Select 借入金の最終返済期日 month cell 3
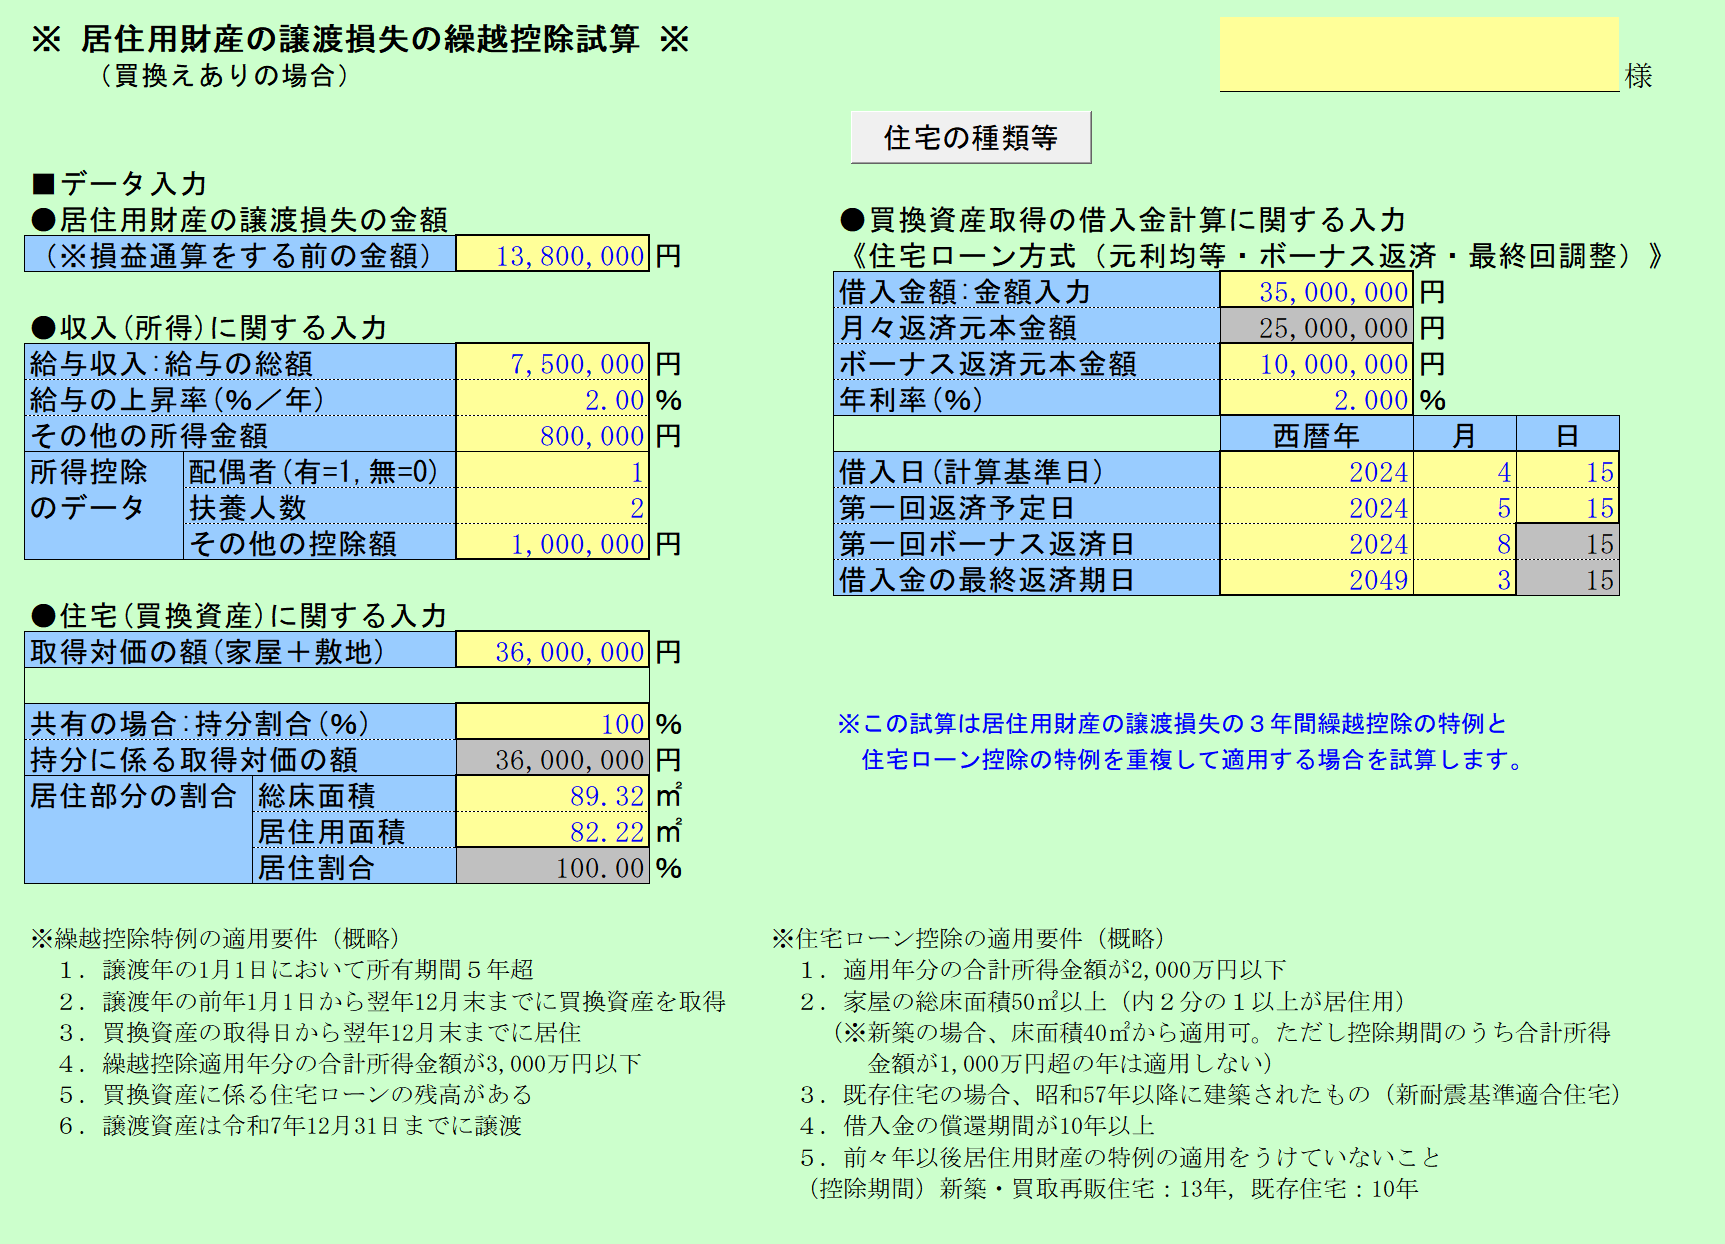 pos(1464,579)
